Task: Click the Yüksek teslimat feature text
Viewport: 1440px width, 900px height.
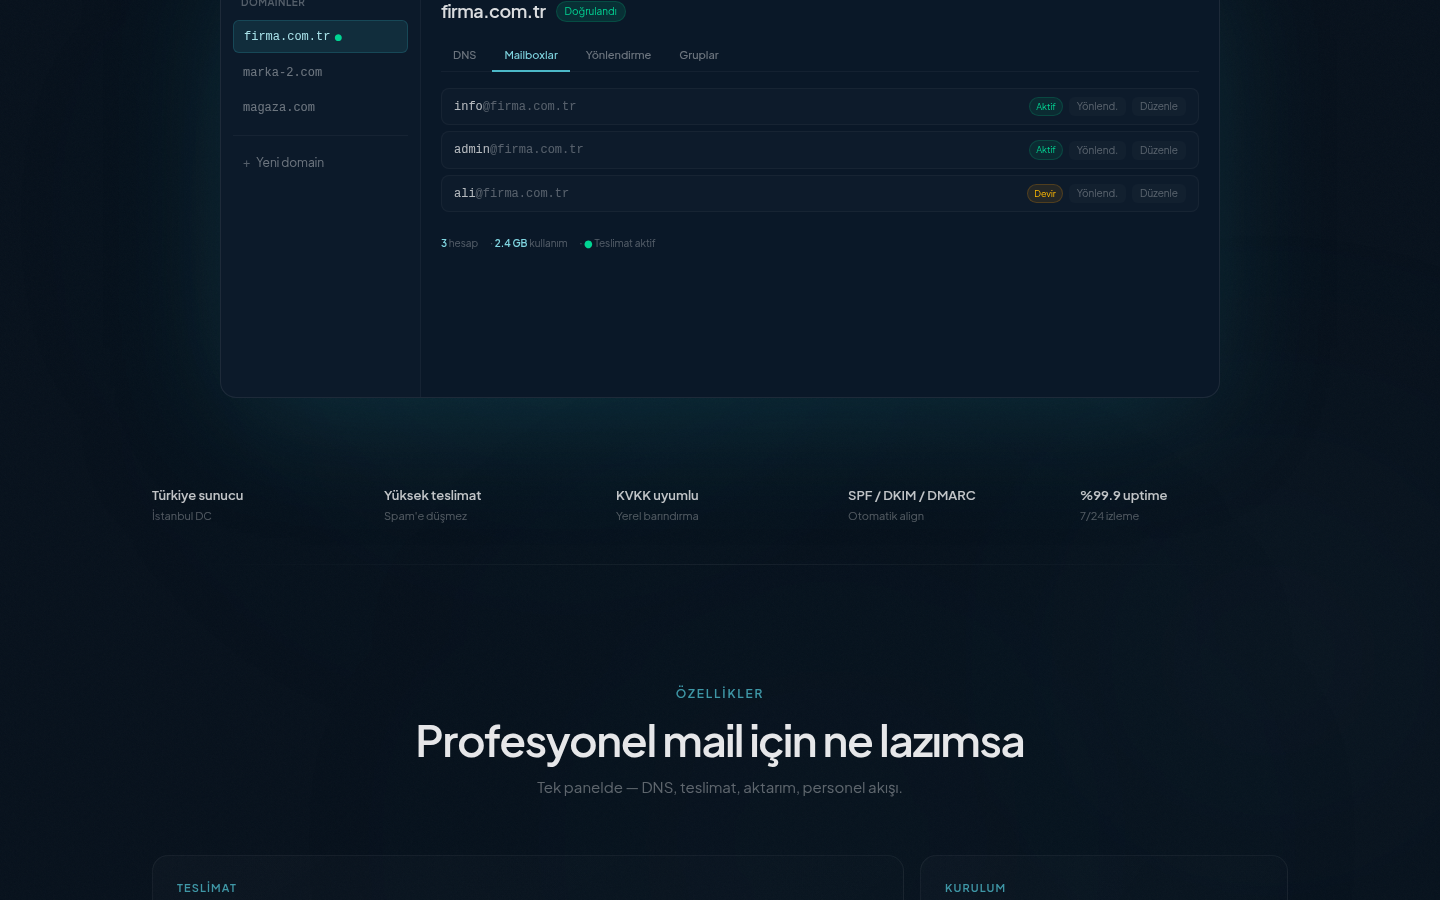Action: pos(432,495)
